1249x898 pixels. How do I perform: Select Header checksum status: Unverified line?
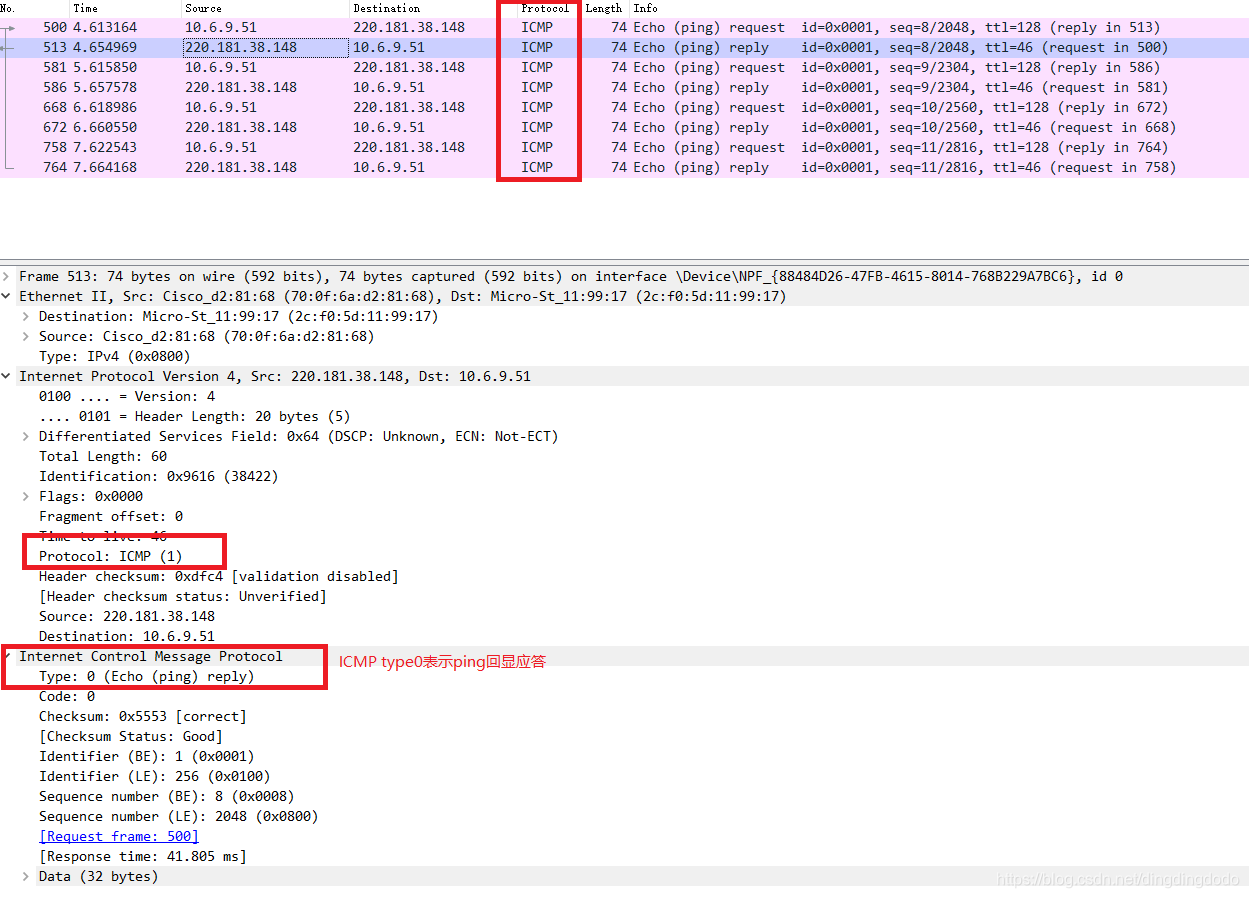click(183, 596)
